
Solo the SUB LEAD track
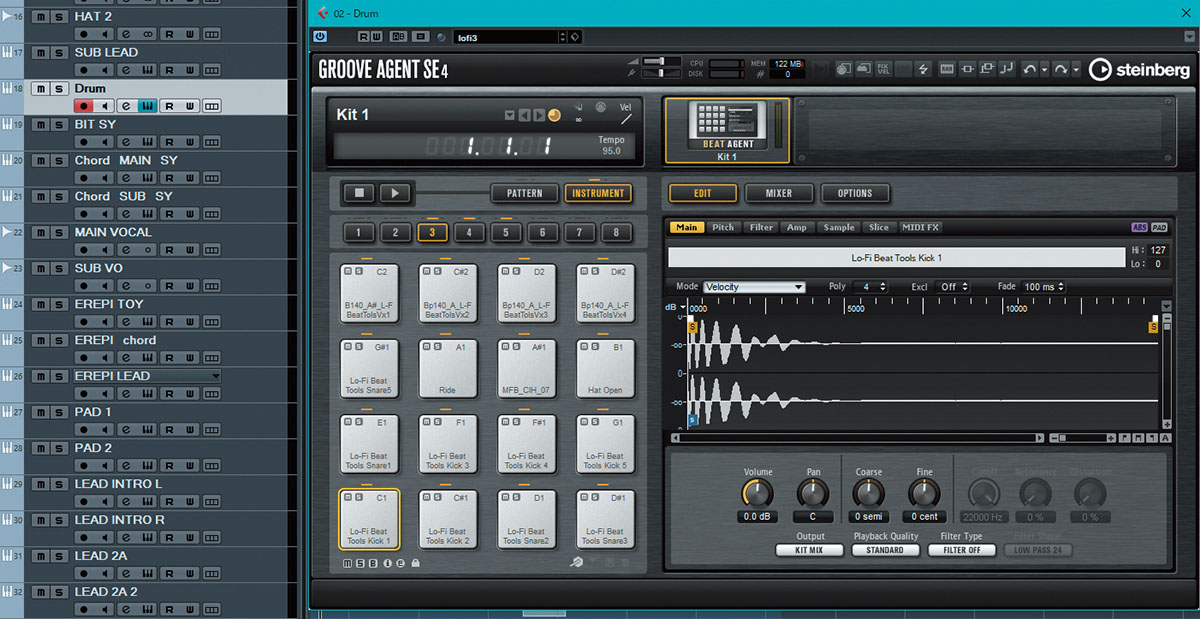pyautogui.click(x=59, y=53)
